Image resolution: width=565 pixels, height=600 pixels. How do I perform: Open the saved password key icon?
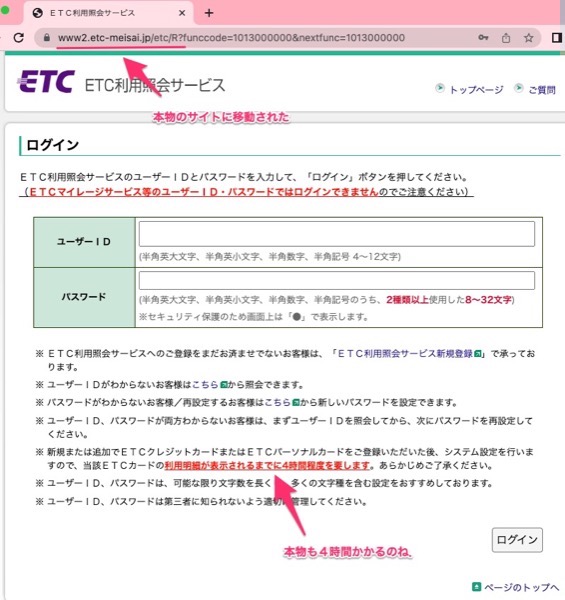483,38
